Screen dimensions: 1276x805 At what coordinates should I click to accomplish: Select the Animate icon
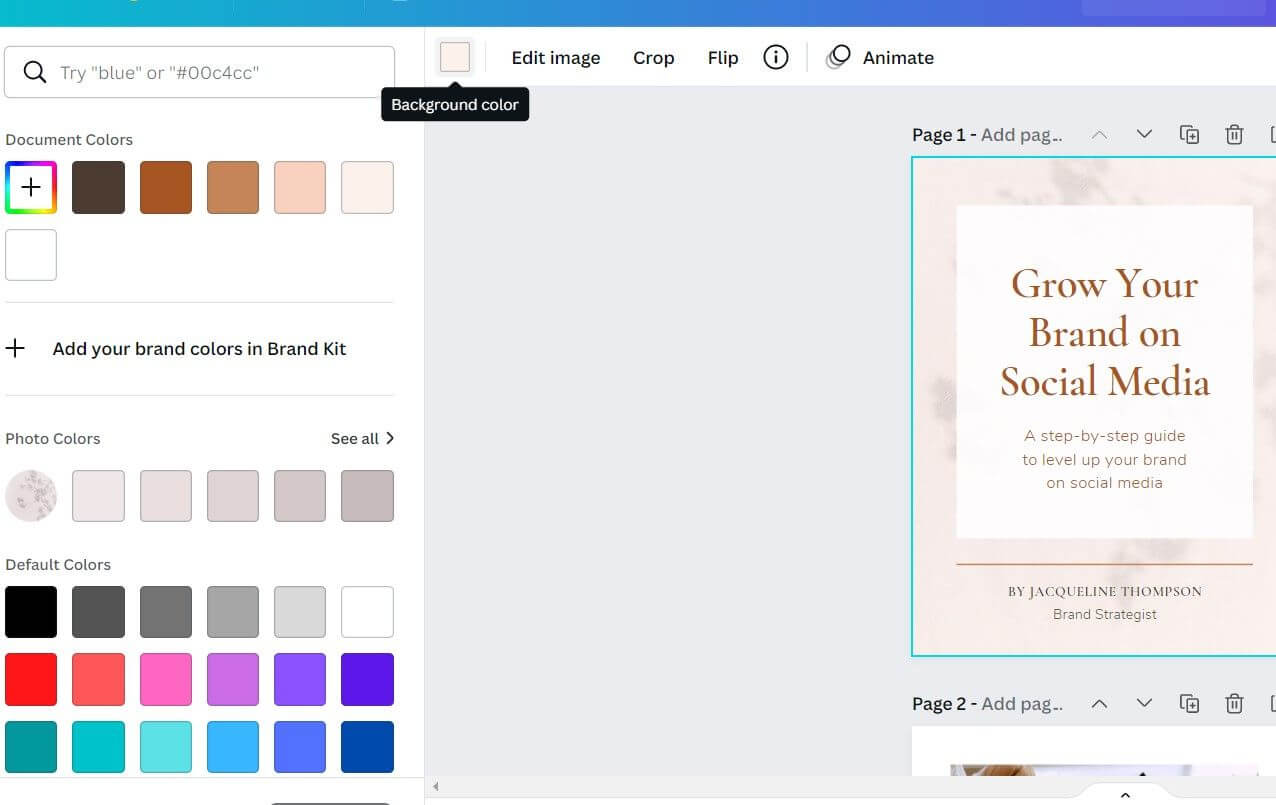(x=839, y=57)
